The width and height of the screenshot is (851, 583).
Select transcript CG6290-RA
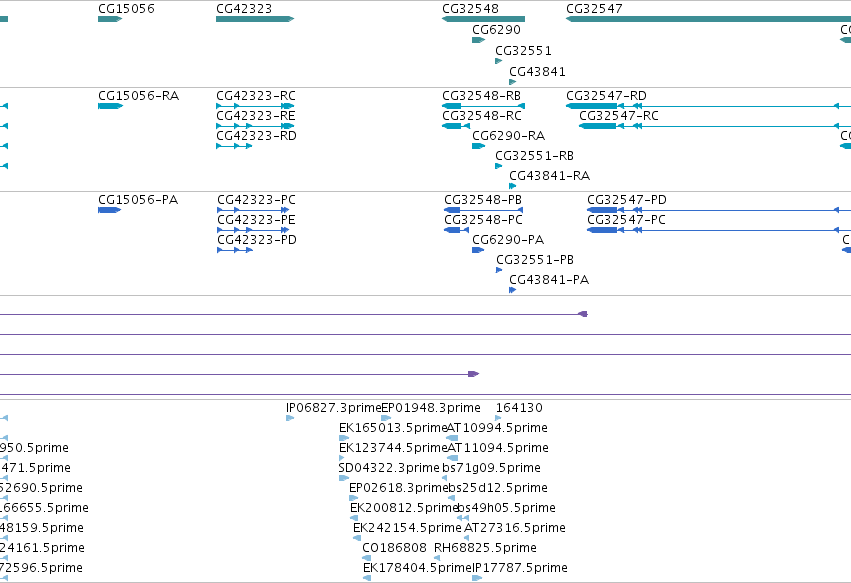[509, 136]
